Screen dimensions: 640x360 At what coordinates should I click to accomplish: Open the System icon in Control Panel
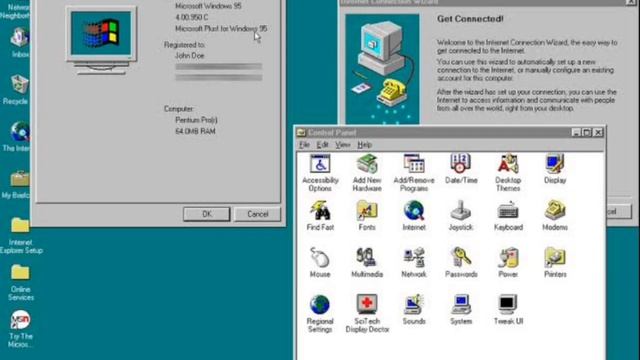point(461,309)
